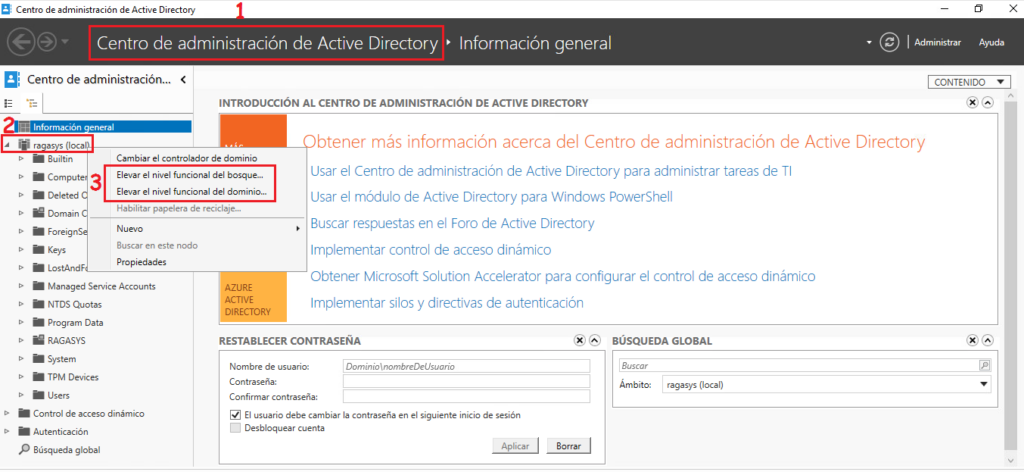The width and height of the screenshot is (1024, 472).
Task: Switch to list view tab icon
Action: point(10,103)
